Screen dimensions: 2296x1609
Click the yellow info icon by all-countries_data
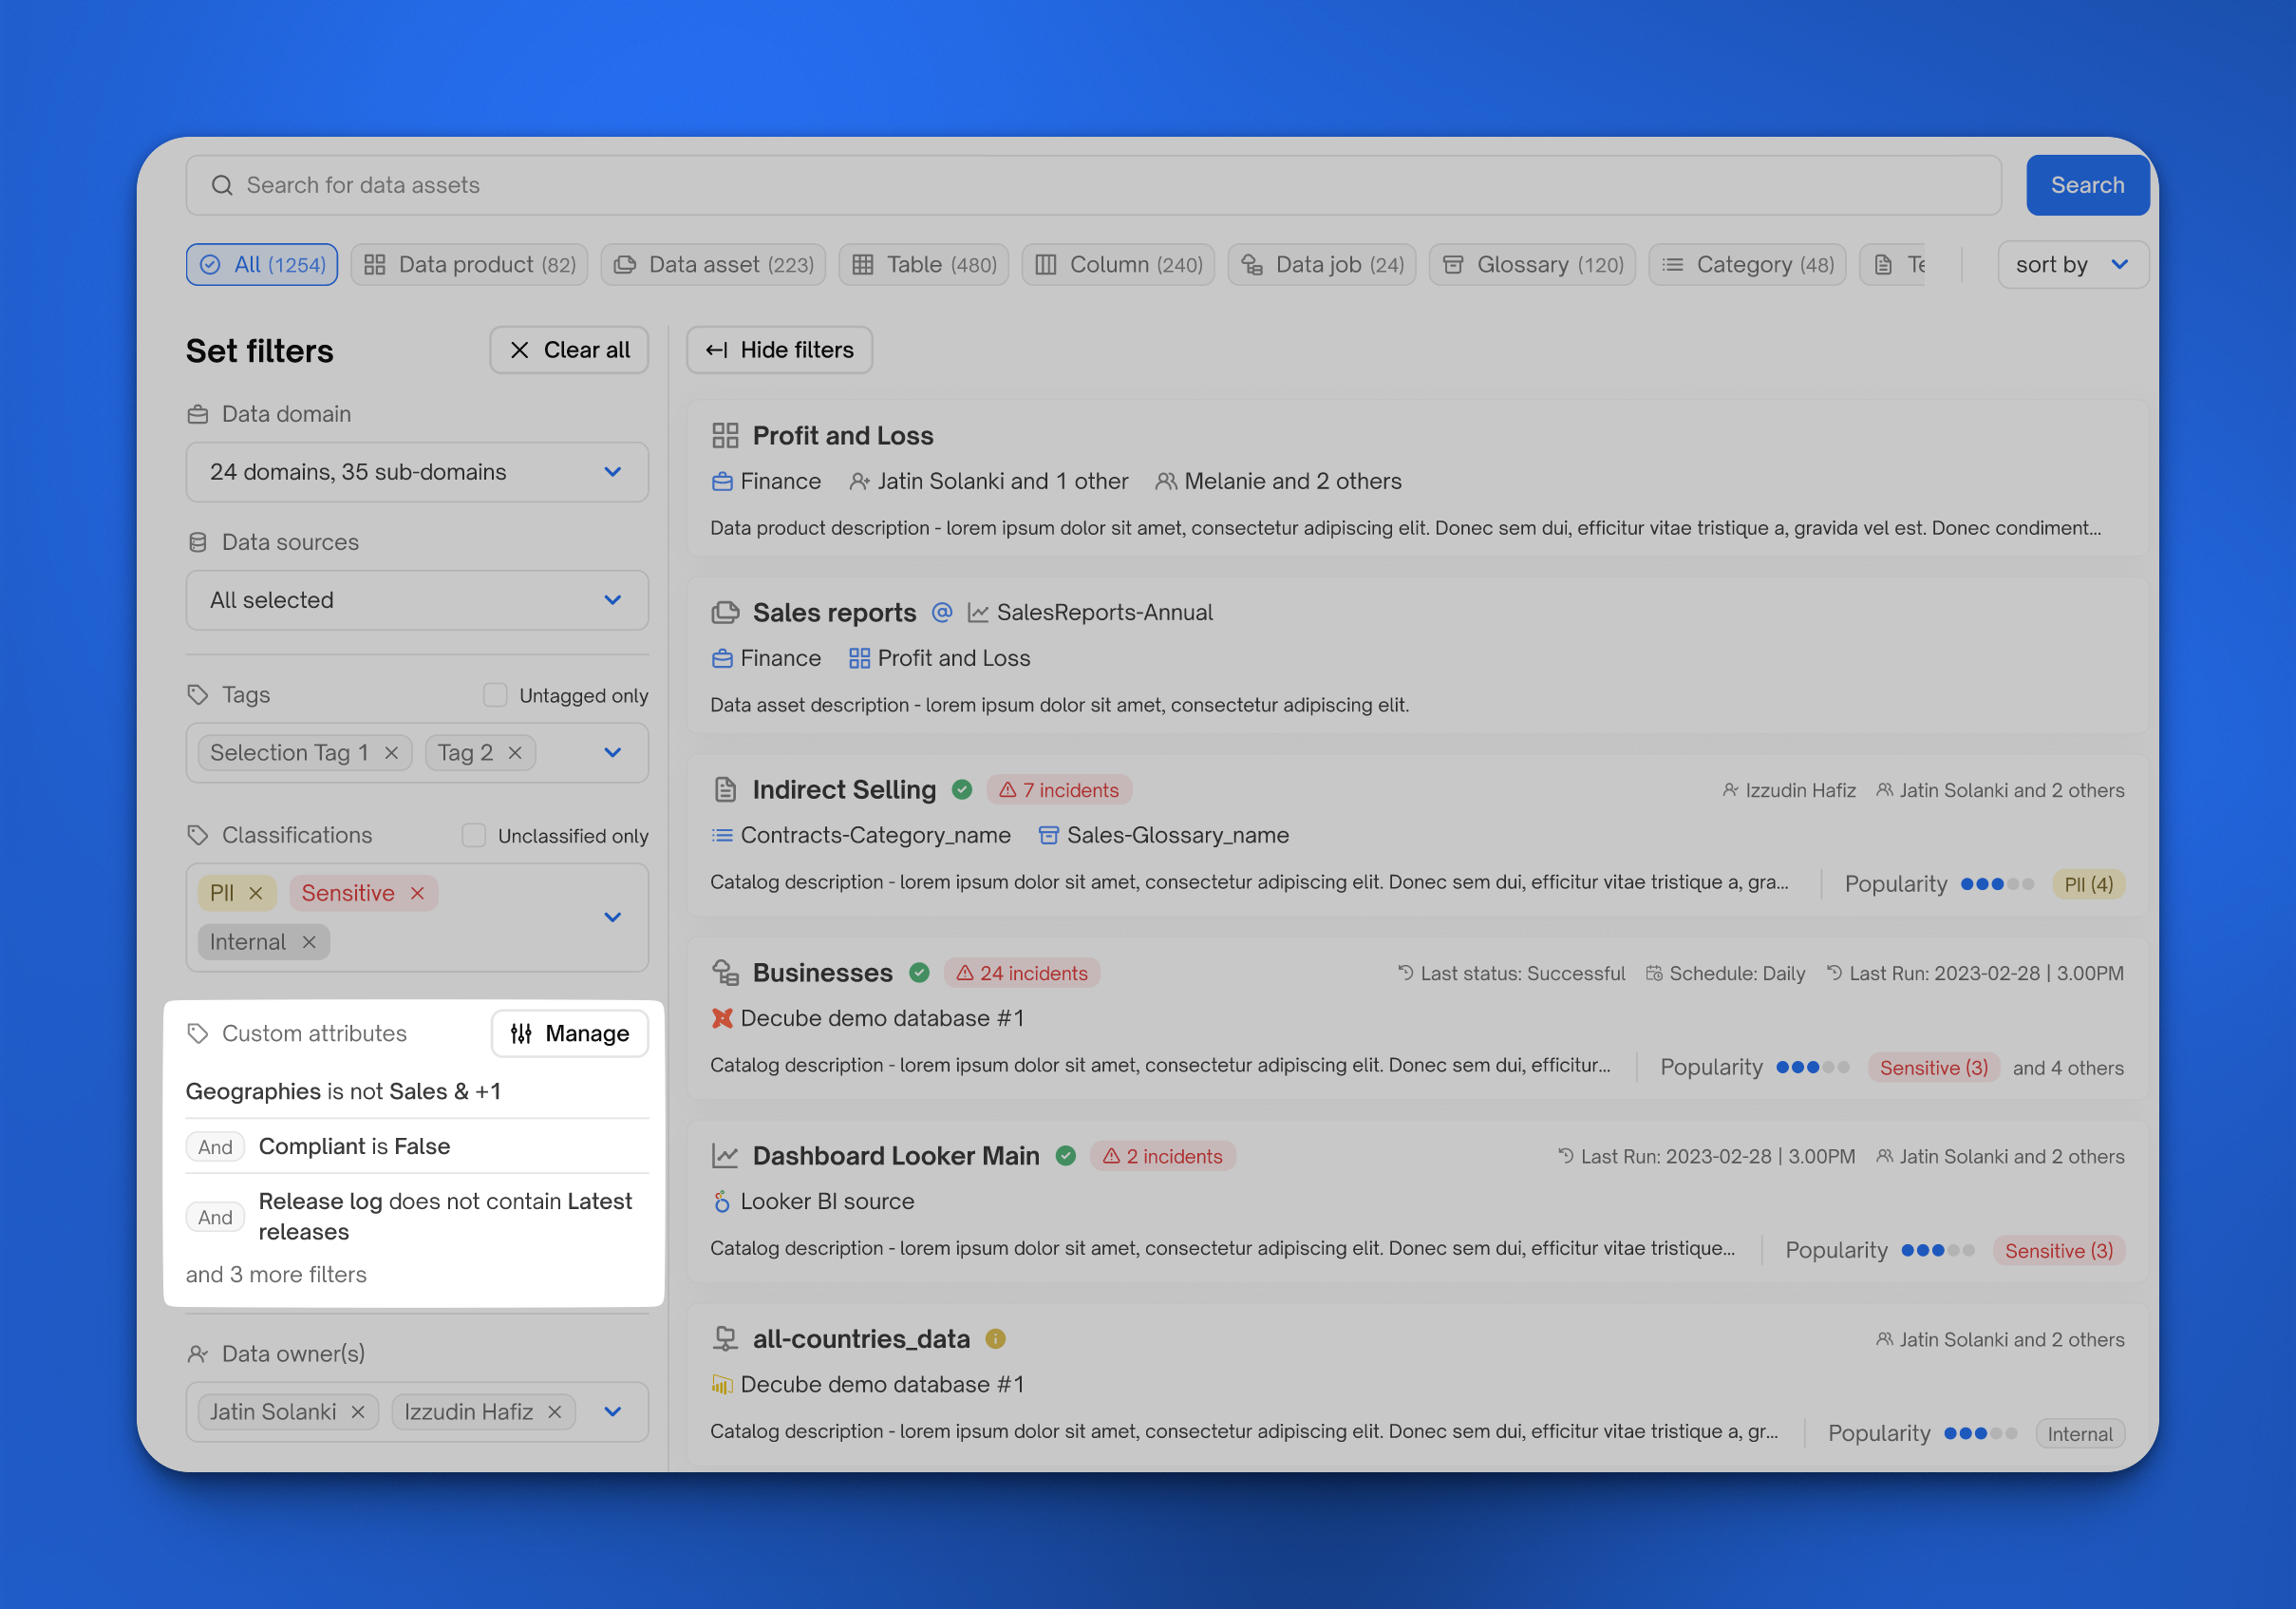tap(995, 1339)
